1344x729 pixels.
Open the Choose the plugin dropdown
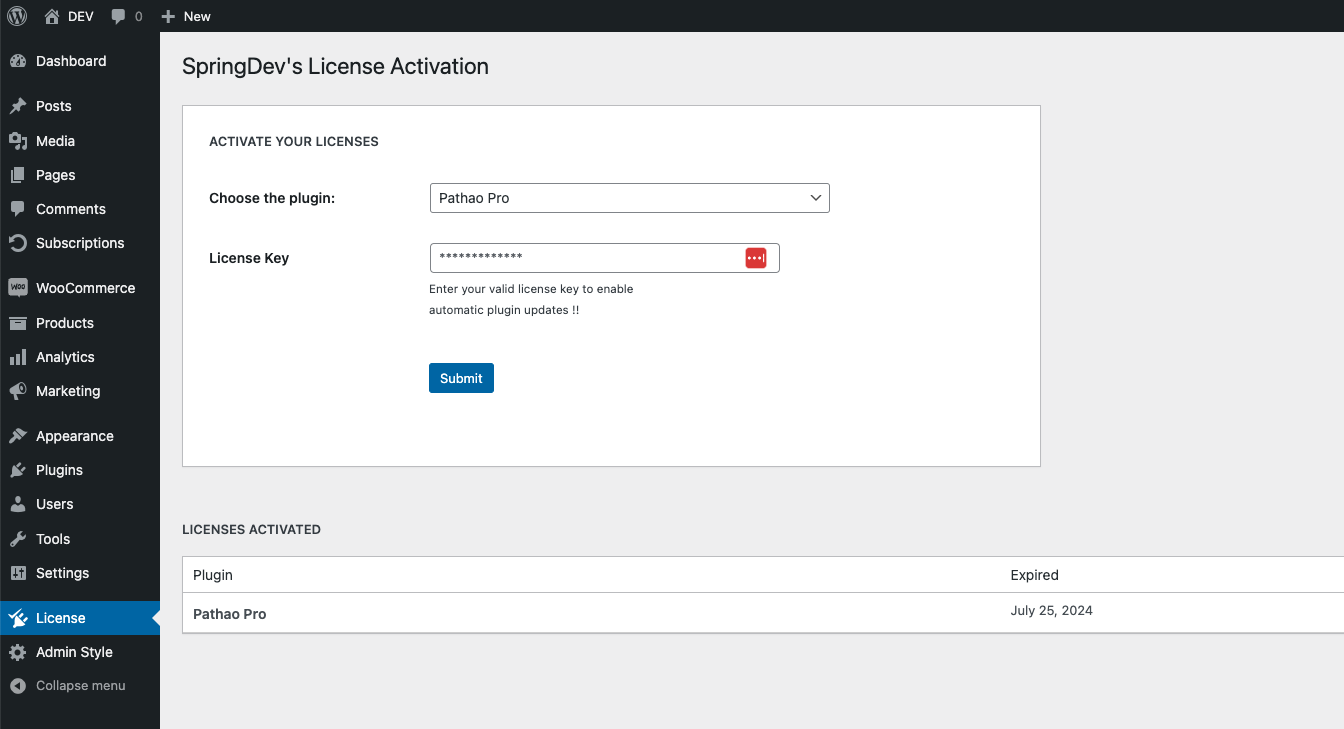click(630, 198)
